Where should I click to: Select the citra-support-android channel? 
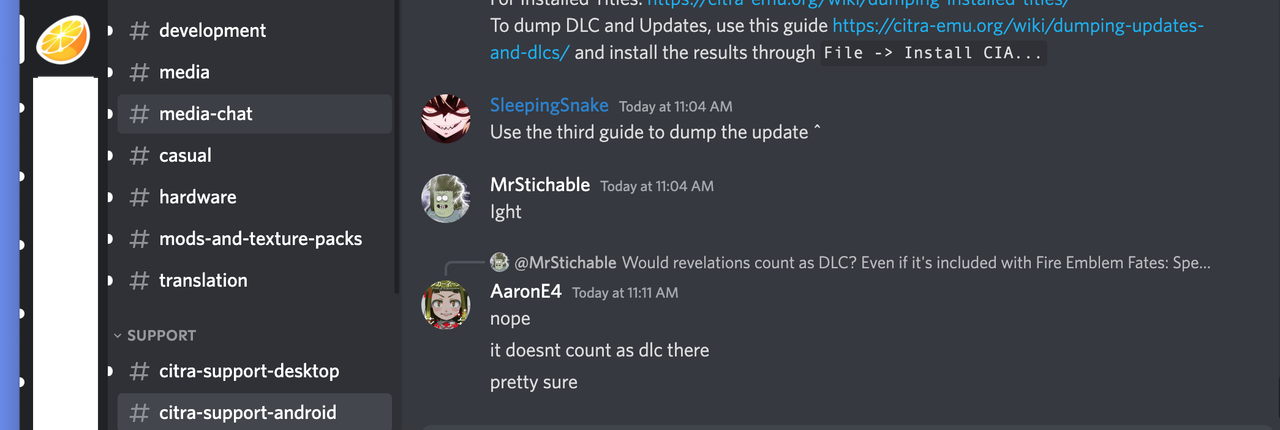pyautogui.click(x=254, y=412)
